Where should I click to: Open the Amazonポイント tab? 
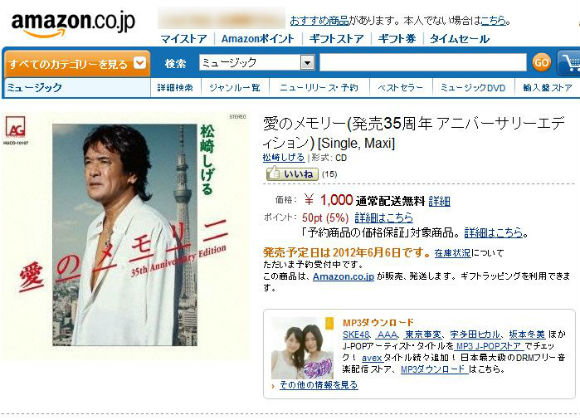pos(258,38)
